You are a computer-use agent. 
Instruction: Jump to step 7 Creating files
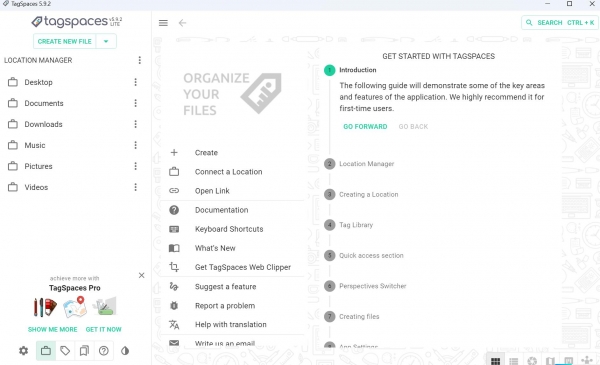(x=352, y=317)
